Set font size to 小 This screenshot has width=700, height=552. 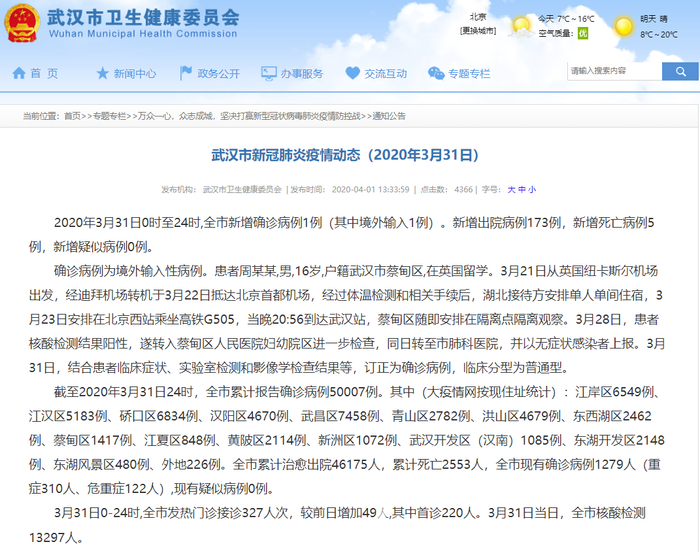(532, 190)
